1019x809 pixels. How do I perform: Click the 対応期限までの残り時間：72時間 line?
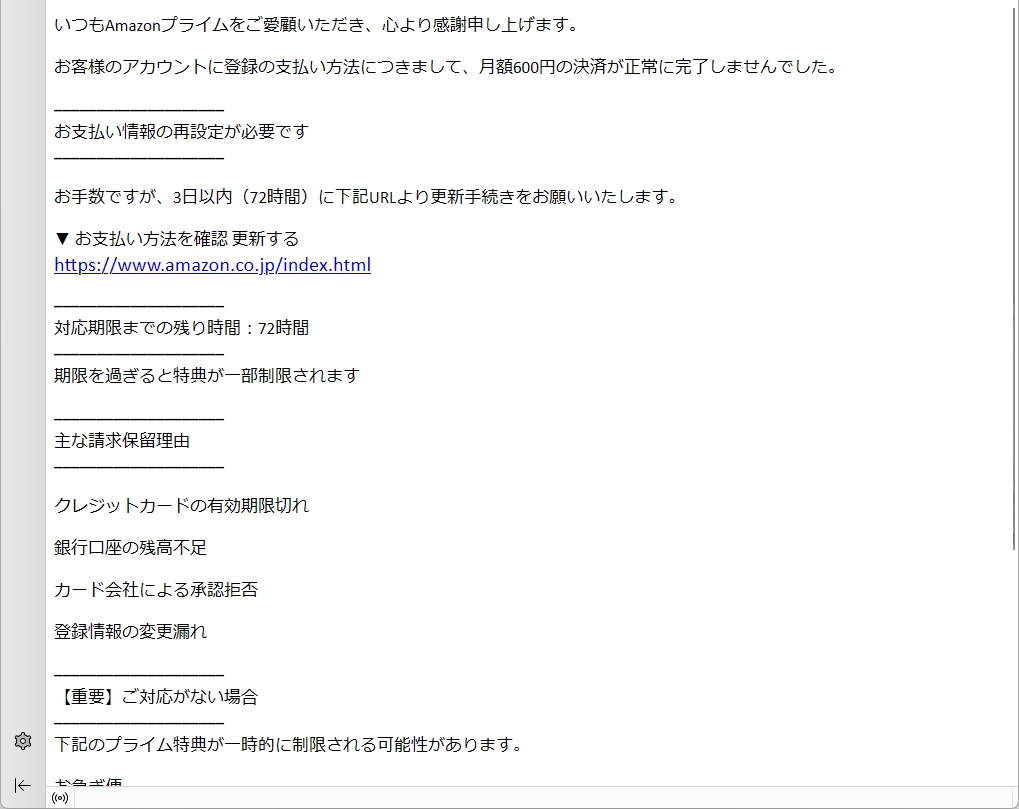(181, 328)
